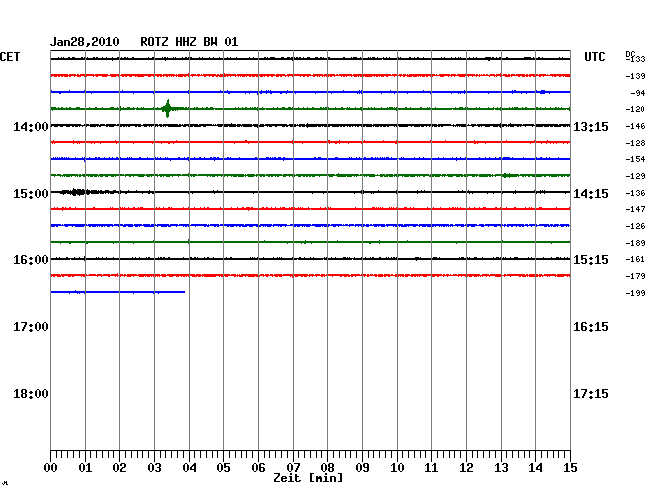
Task: Click the DC offset value -146
Action: tap(635, 126)
